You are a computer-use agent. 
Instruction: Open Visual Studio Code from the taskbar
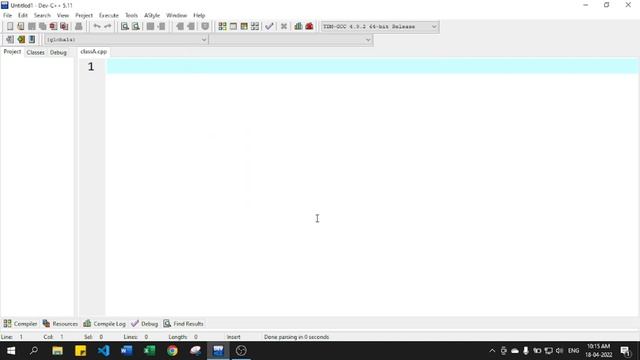click(x=104, y=351)
